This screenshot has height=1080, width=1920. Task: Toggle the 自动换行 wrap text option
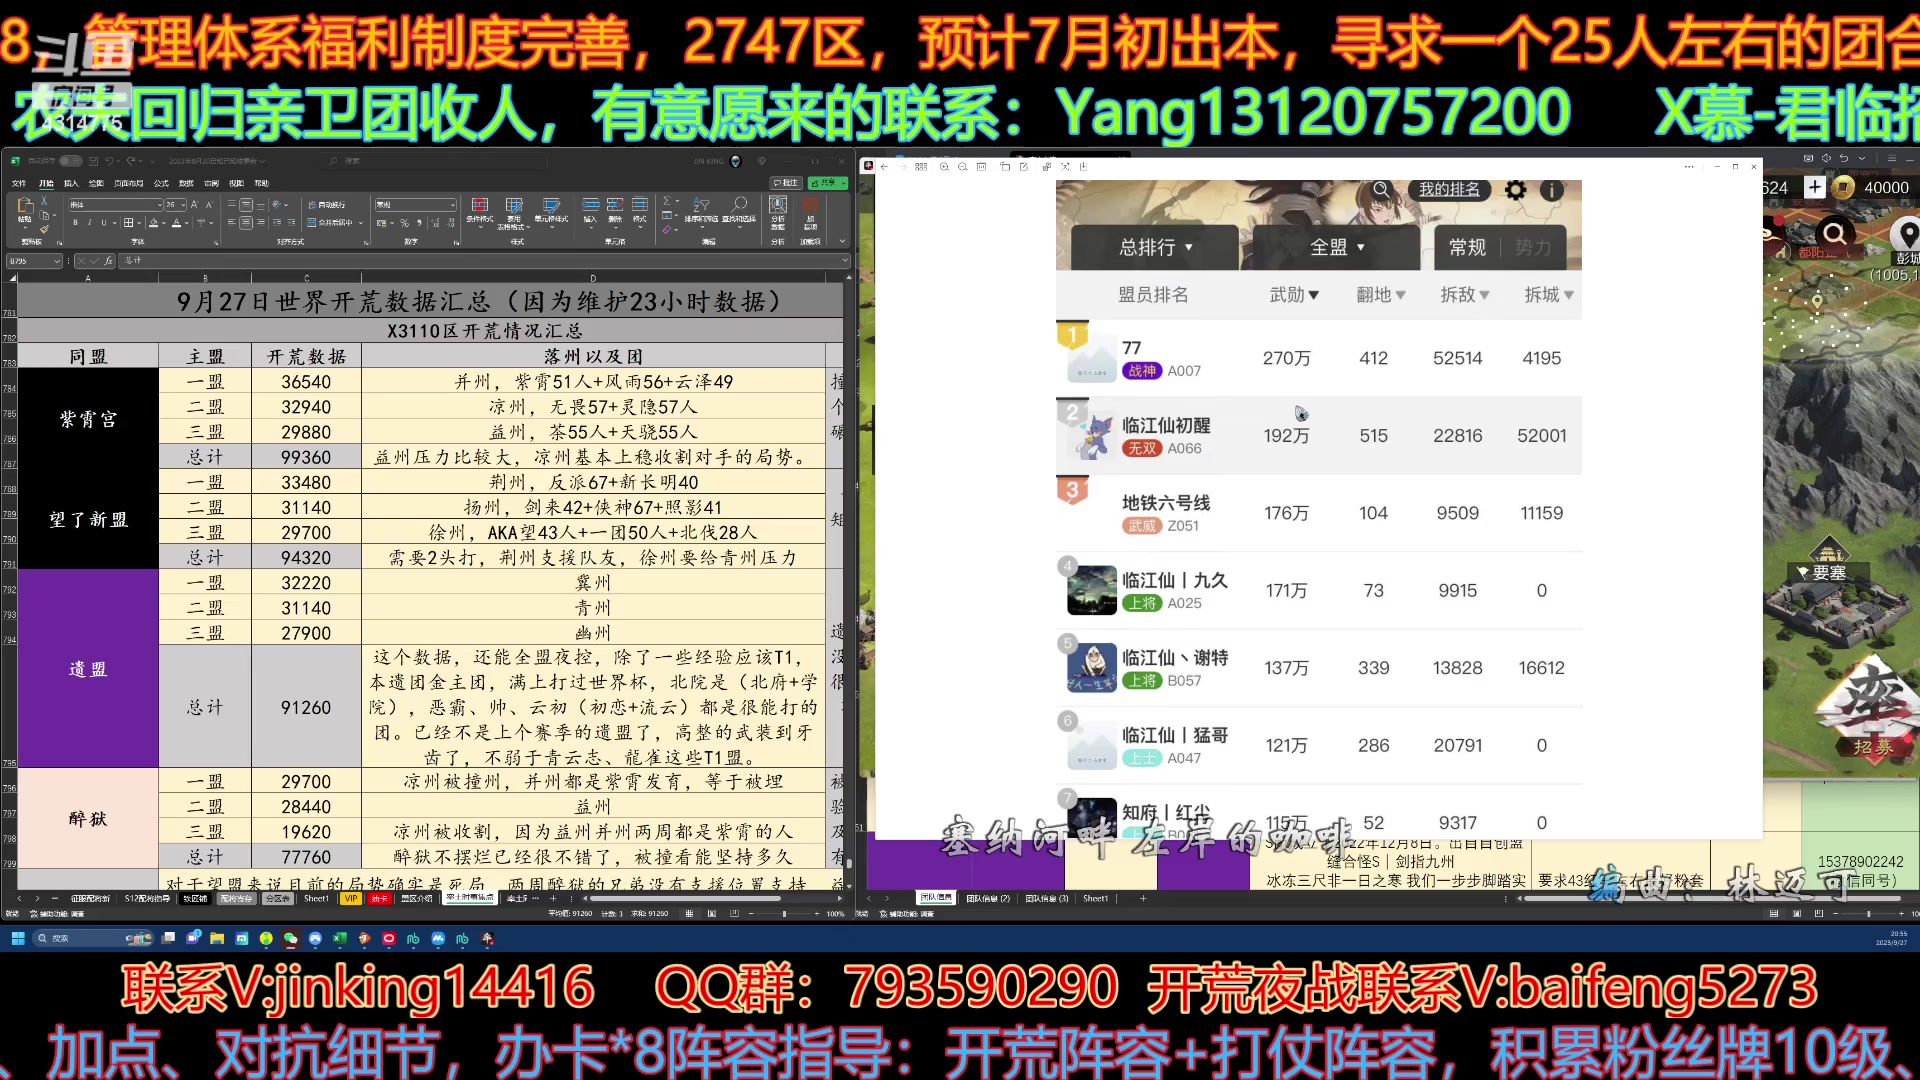pos(326,205)
